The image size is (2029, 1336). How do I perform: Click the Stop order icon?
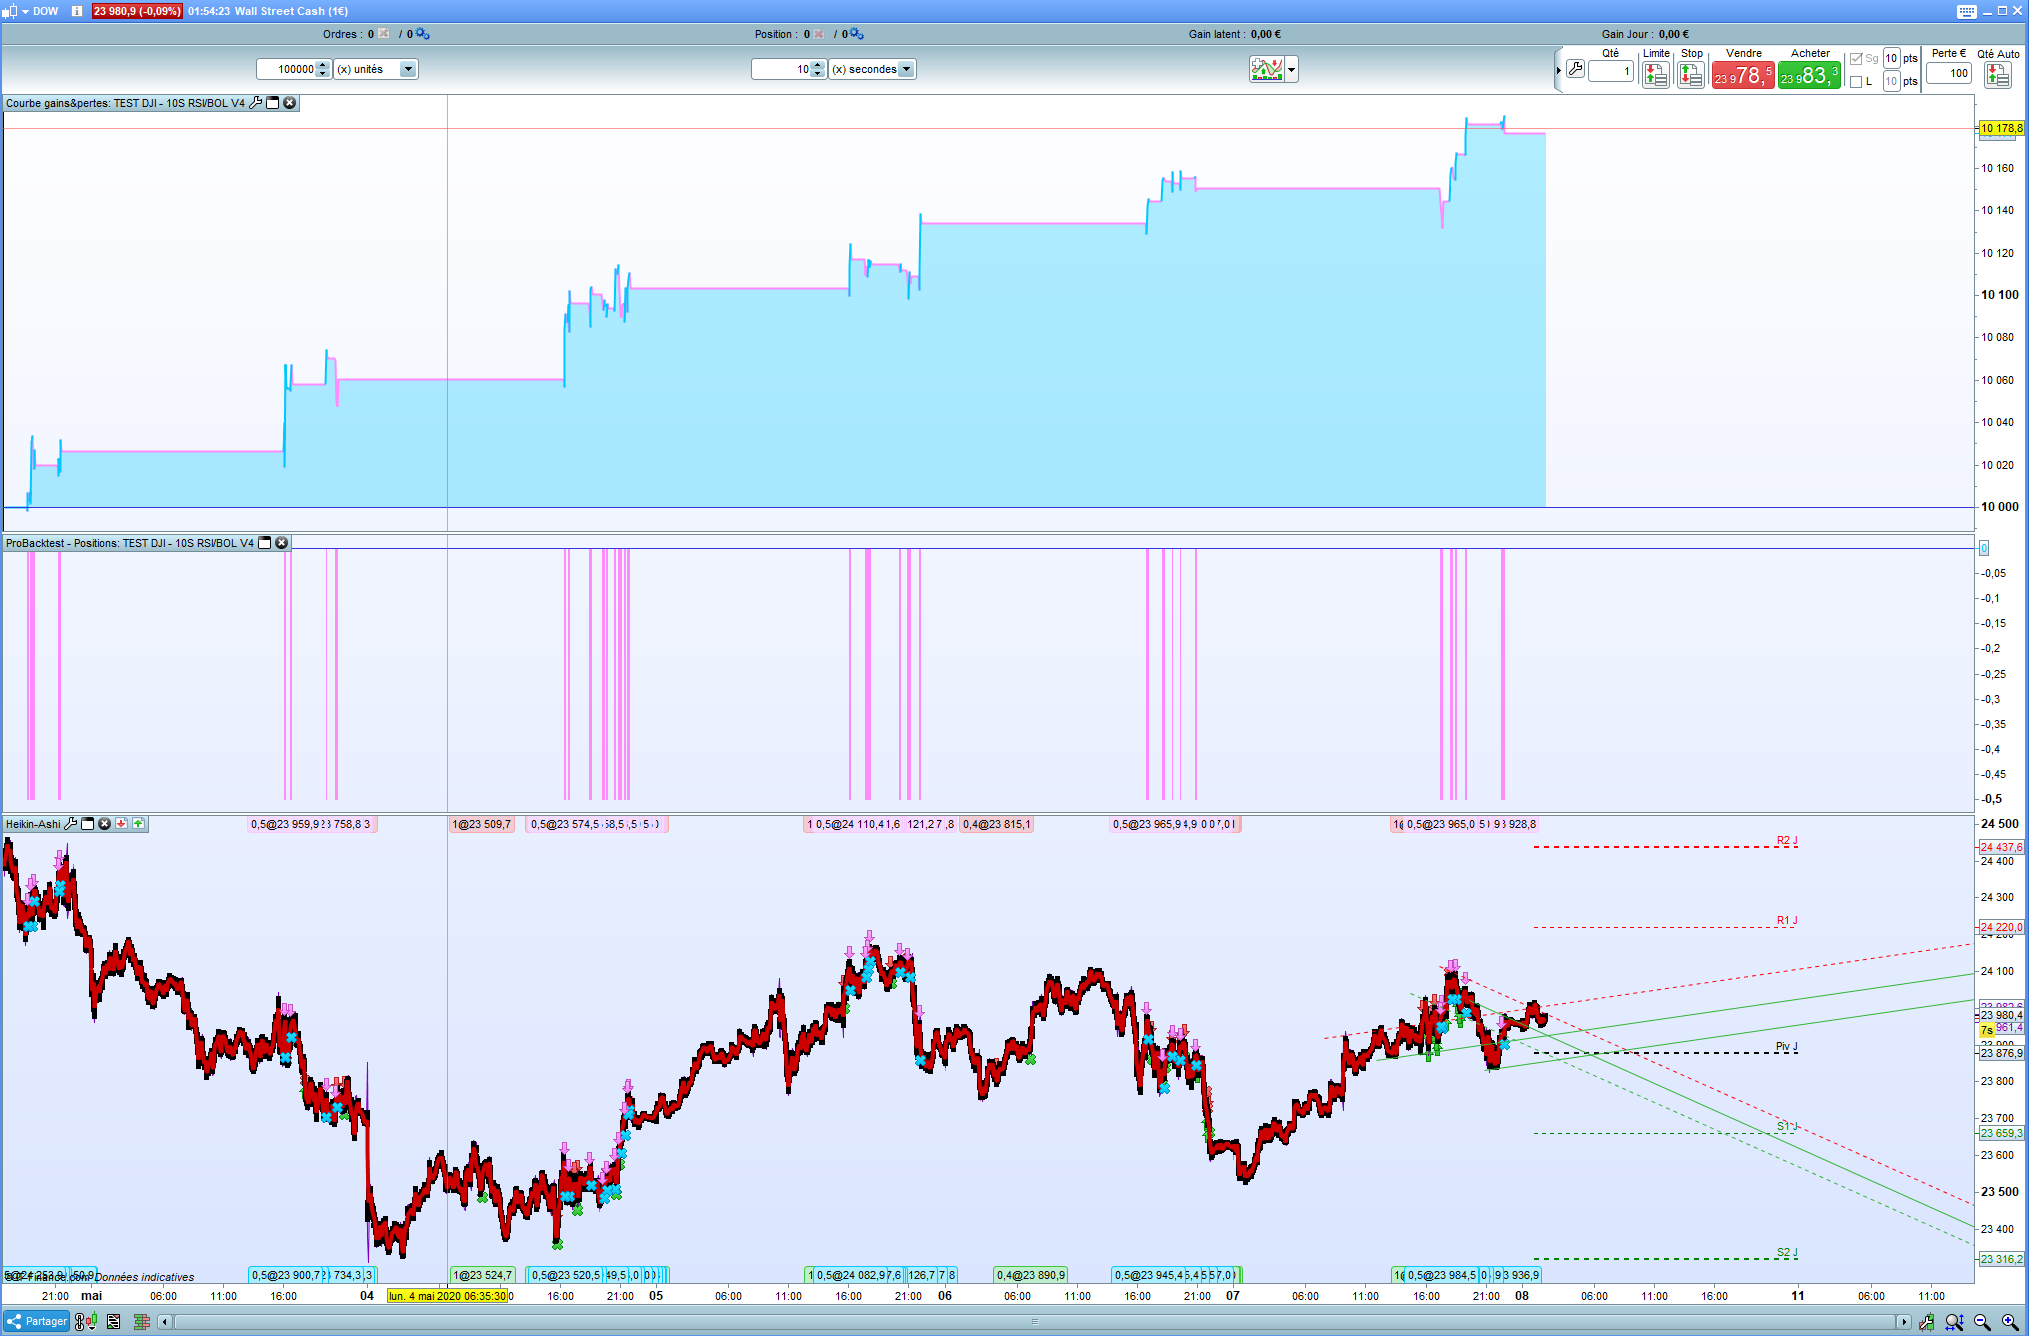[1691, 75]
